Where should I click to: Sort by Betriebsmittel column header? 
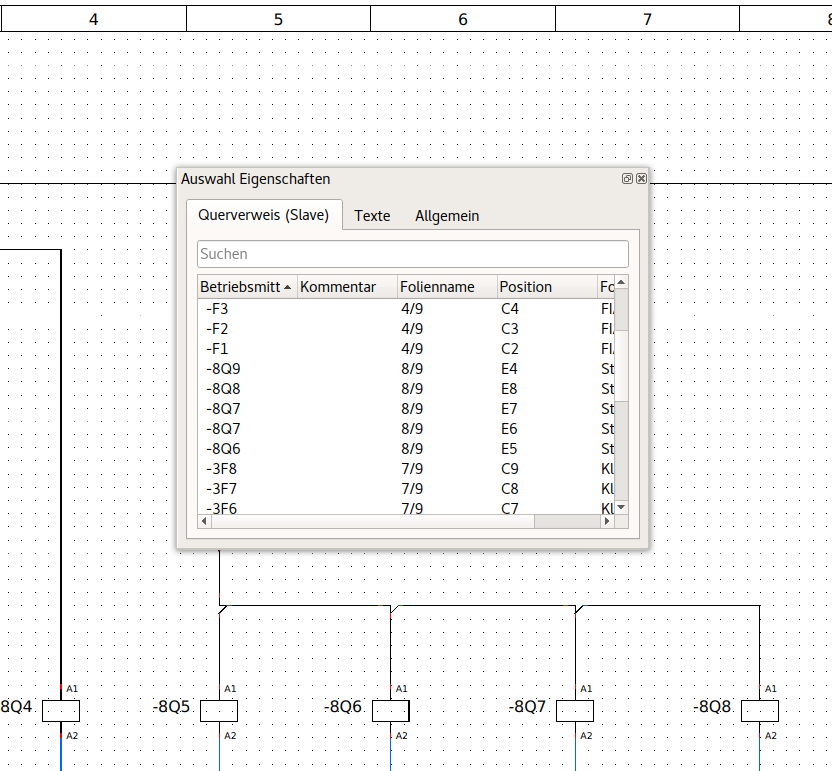(247, 287)
